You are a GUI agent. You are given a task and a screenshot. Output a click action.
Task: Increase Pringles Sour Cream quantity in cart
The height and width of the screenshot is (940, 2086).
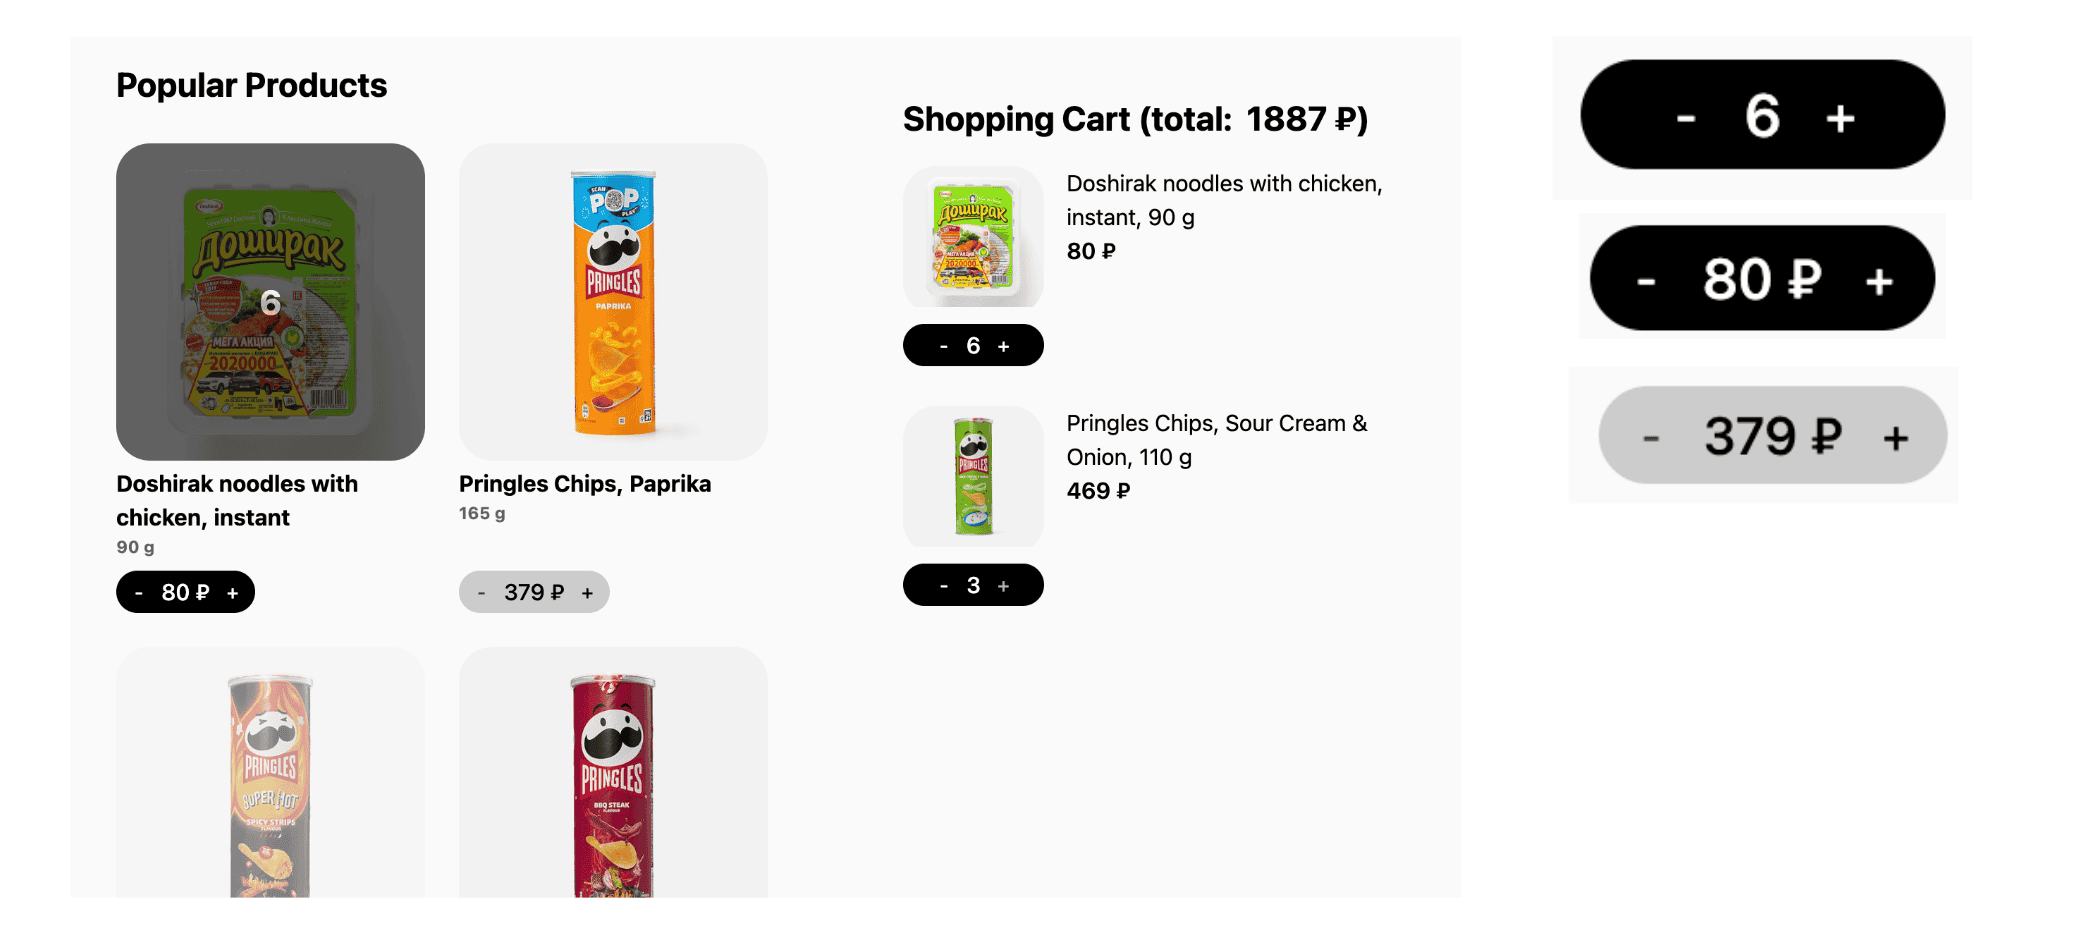click(x=1003, y=586)
